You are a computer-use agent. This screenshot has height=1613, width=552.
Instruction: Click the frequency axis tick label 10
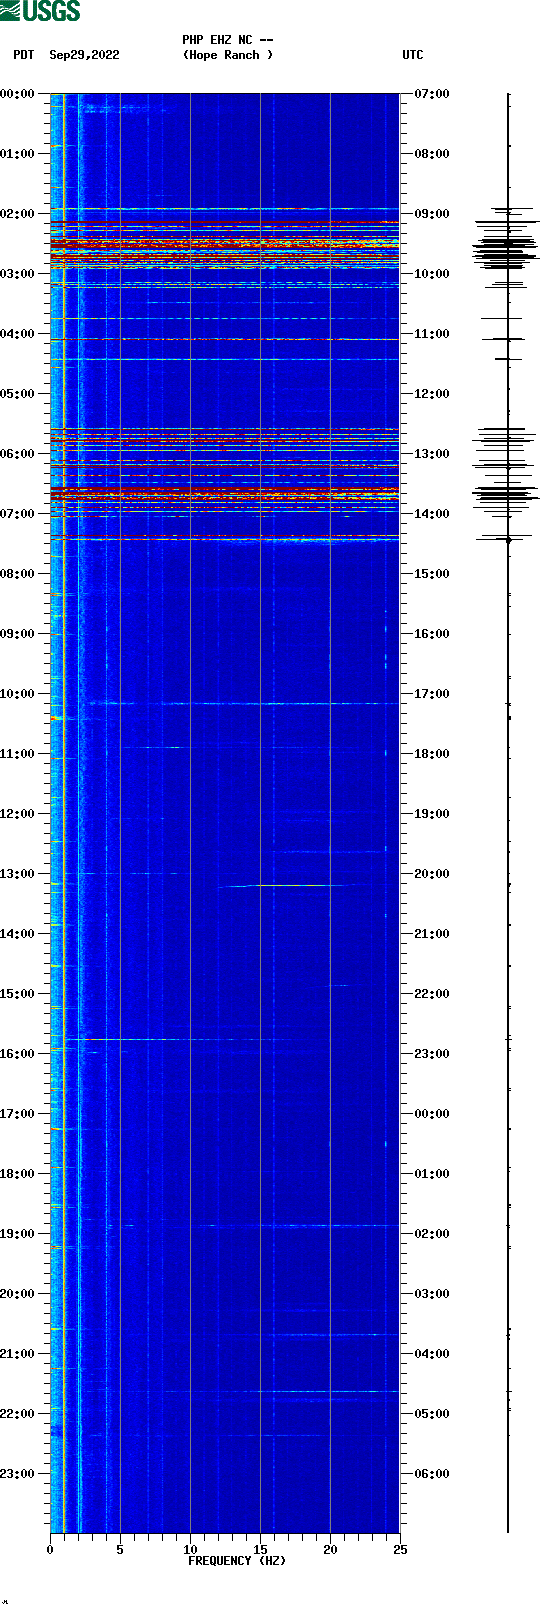click(x=190, y=1550)
